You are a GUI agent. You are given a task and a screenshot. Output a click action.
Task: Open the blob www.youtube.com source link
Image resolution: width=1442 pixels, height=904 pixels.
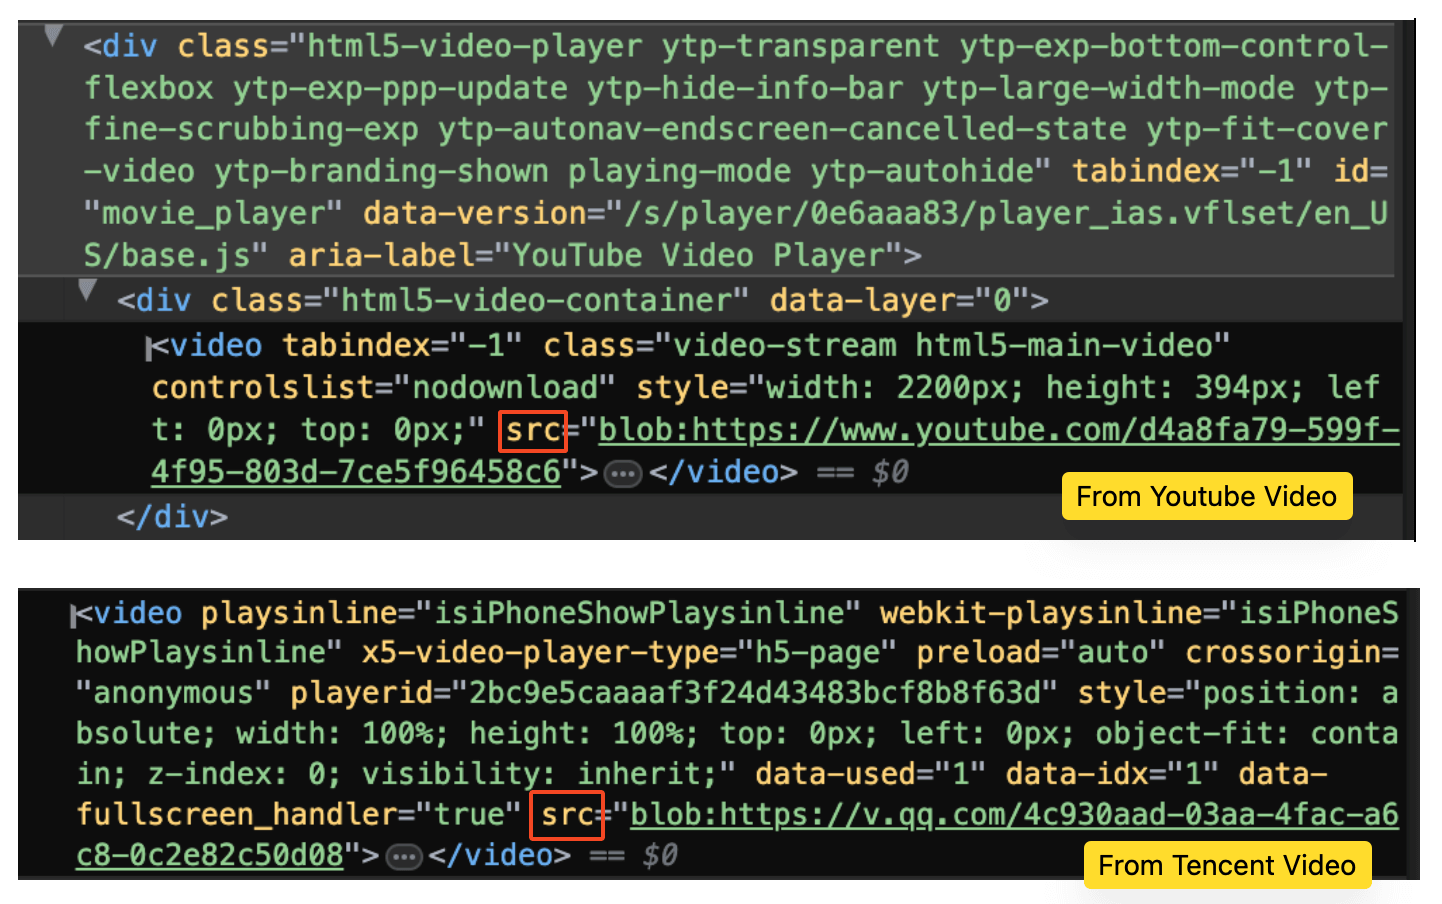(x=775, y=450)
